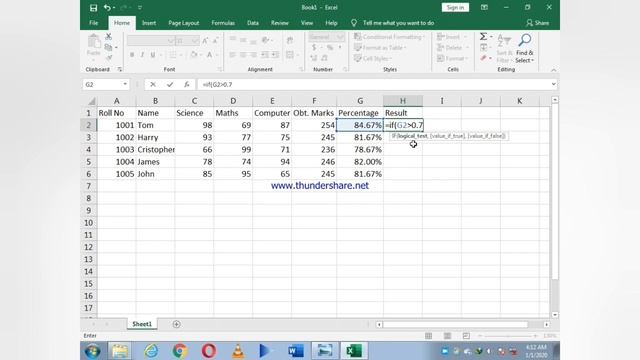This screenshot has width=640, height=360.
Task: Click the Paste clipboard icon
Action: tap(94, 41)
